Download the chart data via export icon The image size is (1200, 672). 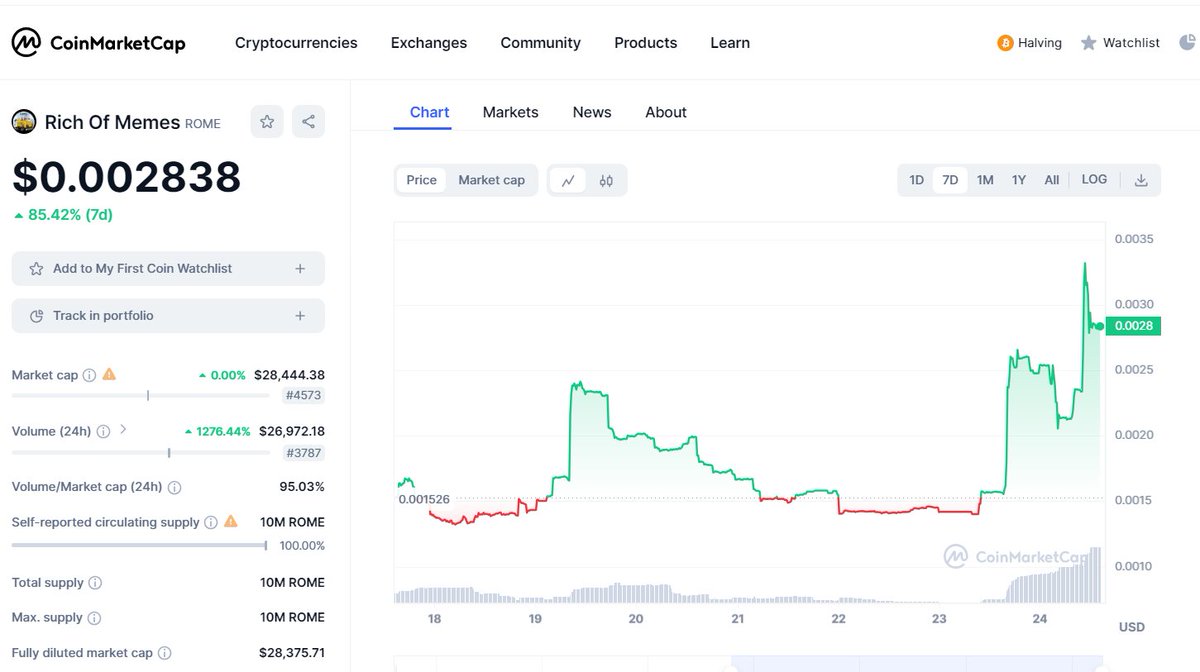(1141, 180)
